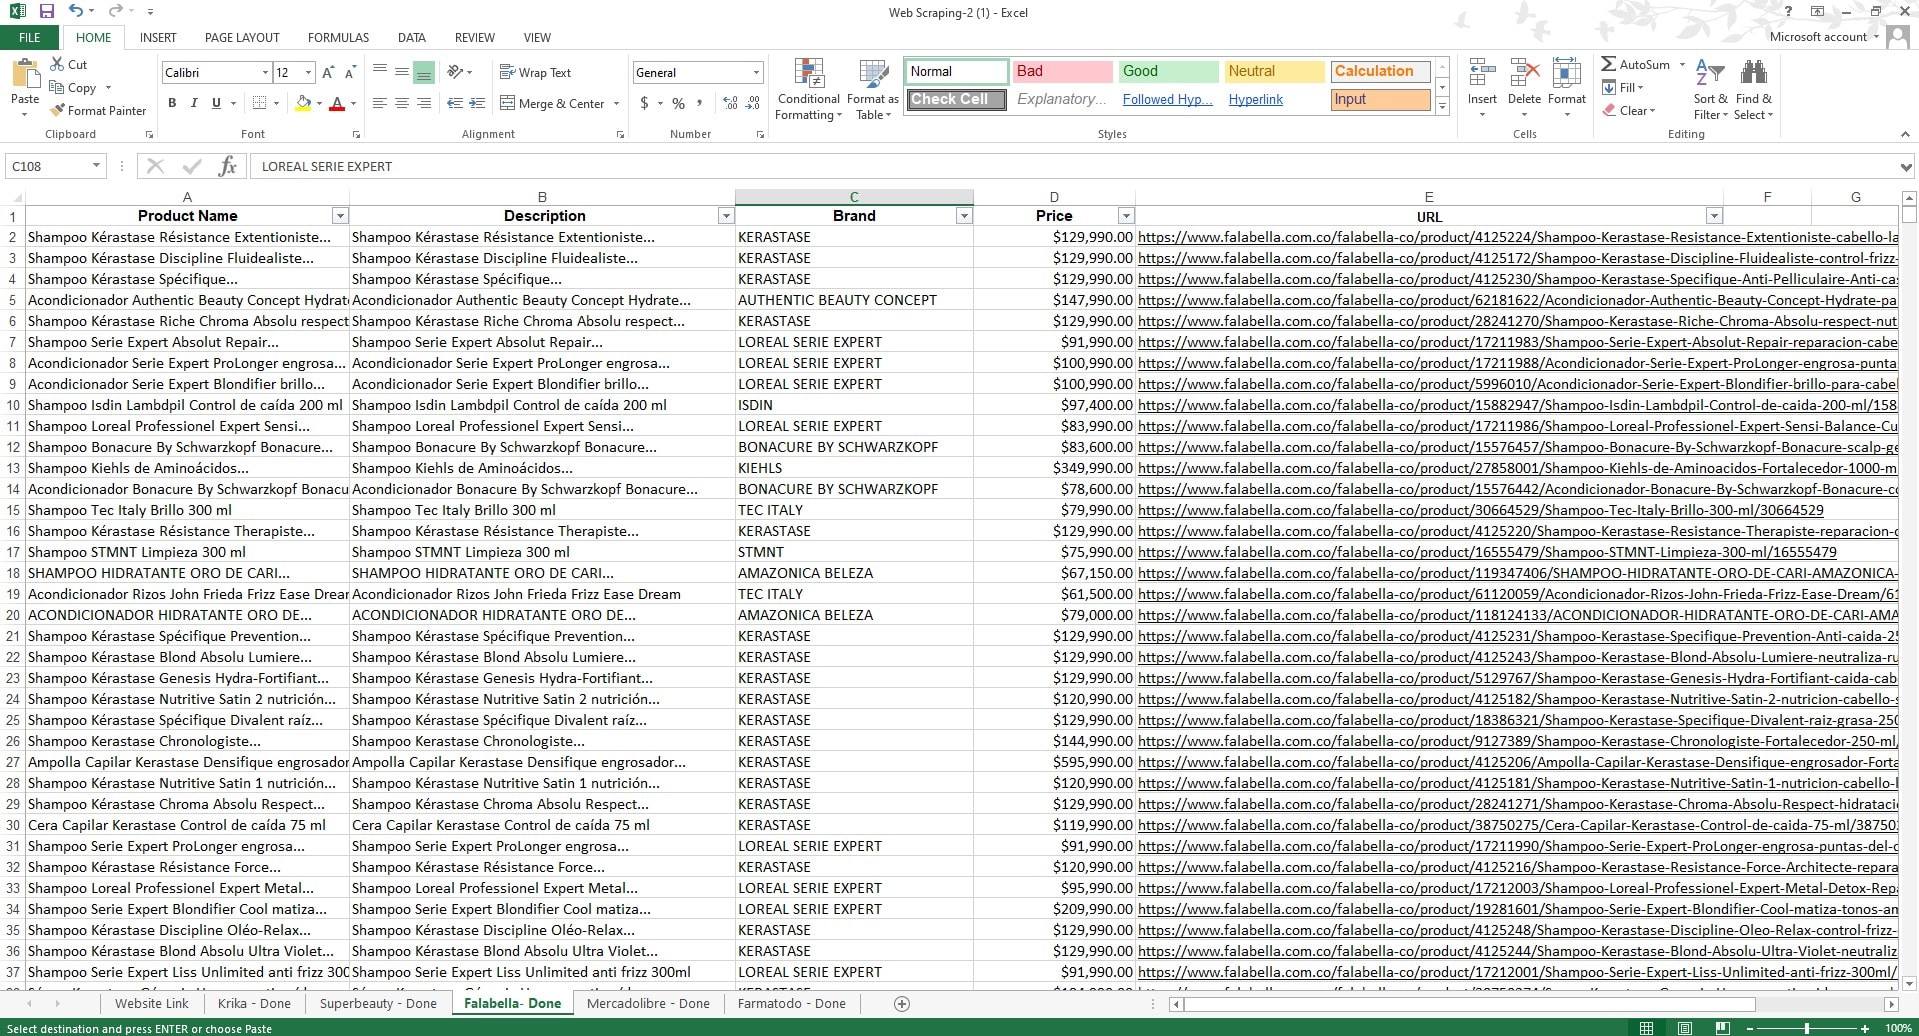Click the Wrap Text button

536,72
